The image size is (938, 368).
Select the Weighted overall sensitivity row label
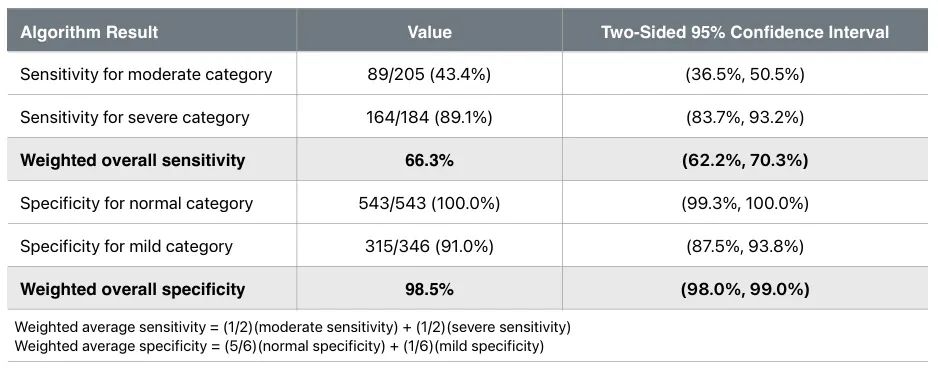pyautogui.click(x=132, y=160)
